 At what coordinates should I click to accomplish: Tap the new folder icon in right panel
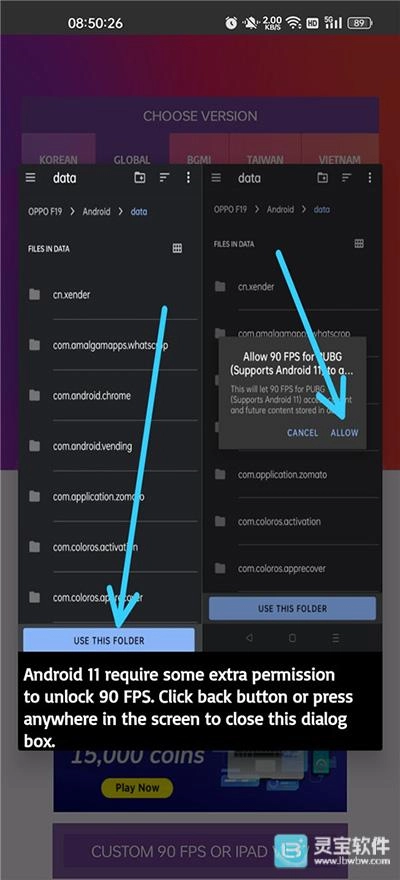323,178
